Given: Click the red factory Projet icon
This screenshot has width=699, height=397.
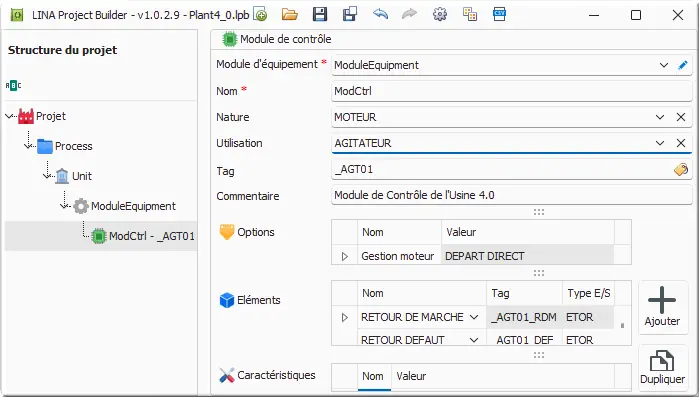Looking at the screenshot, I should pyautogui.click(x=26, y=116).
